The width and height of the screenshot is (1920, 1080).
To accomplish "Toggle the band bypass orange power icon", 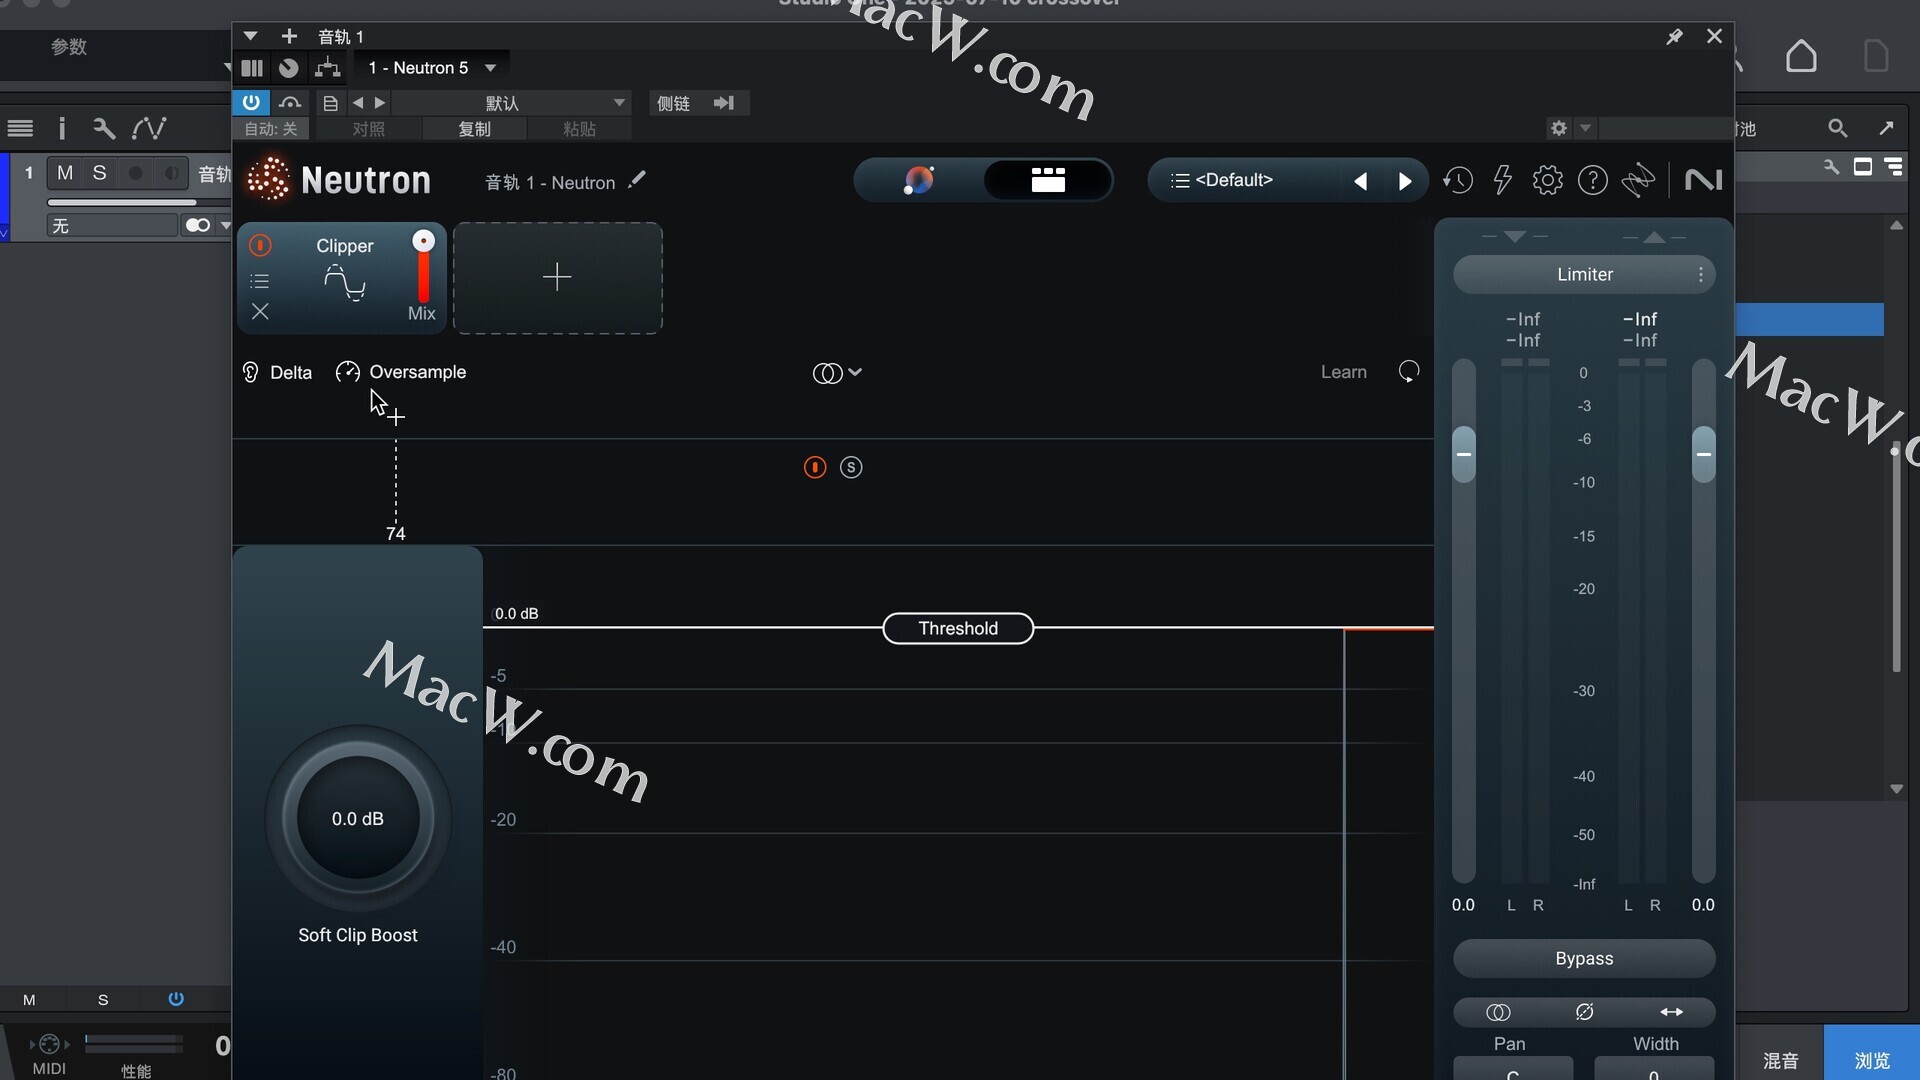I will (x=815, y=467).
